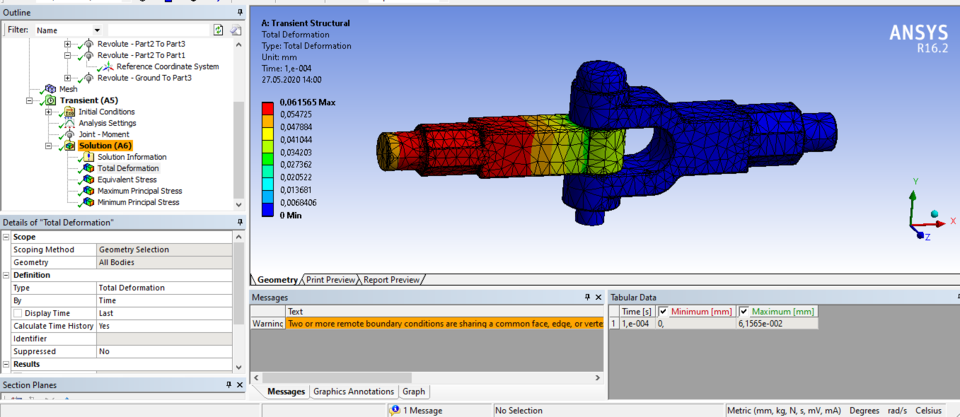Select Equivalent Stress in the tree

click(x=127, y=179)
